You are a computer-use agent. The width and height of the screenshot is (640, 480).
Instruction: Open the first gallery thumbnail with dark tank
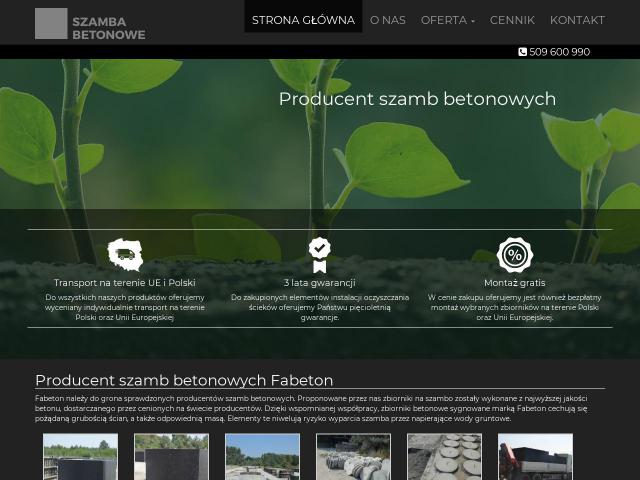pyautogui.click(x=80, y=457)
